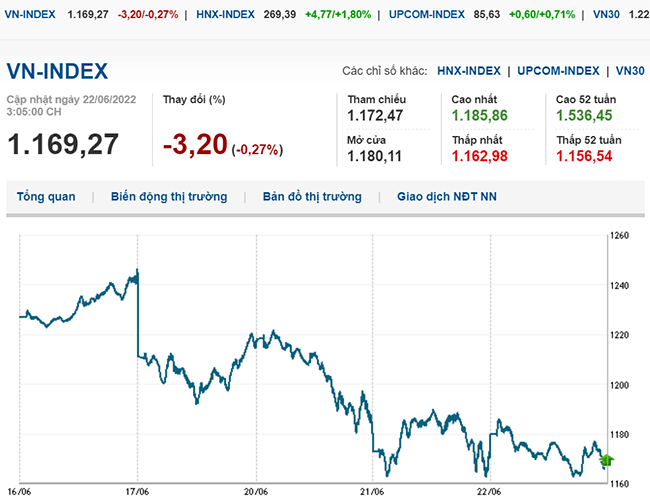Click the 20/06 date label on chart axis
The image size is (650, 501).
tap(255, 492)
